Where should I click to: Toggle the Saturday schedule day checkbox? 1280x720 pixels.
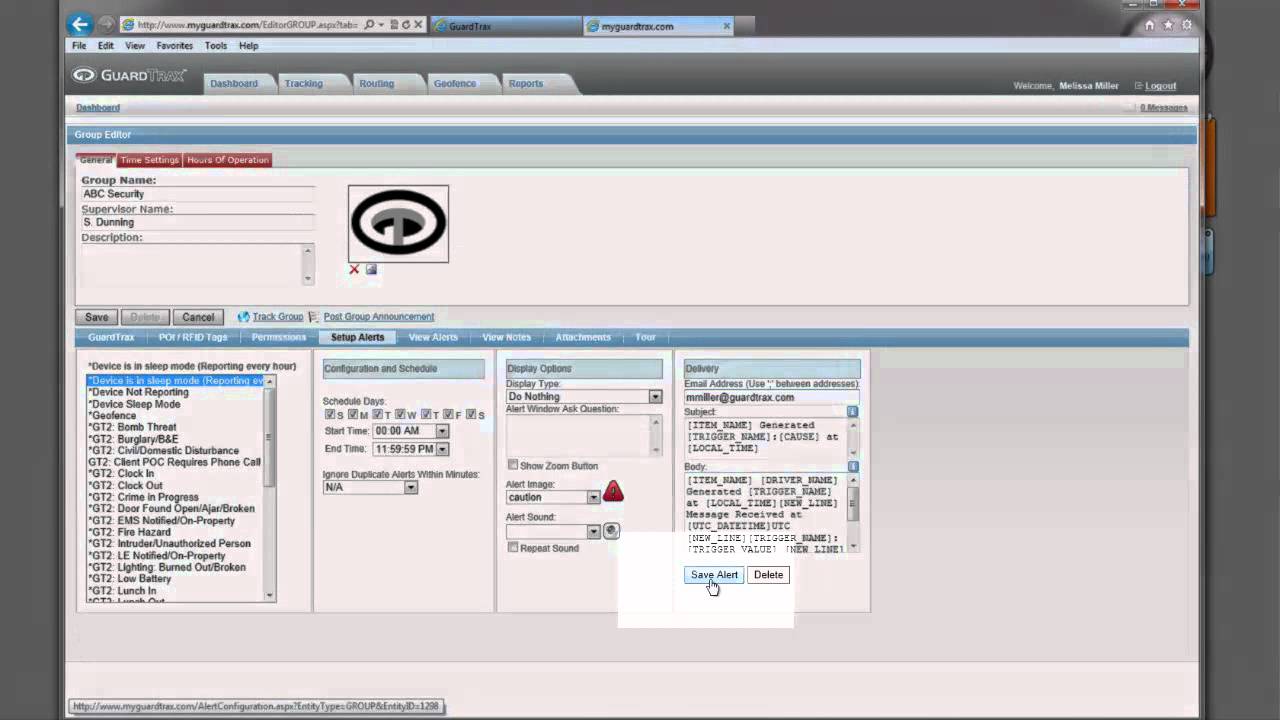pyautogui.click(x=471, y=414)
